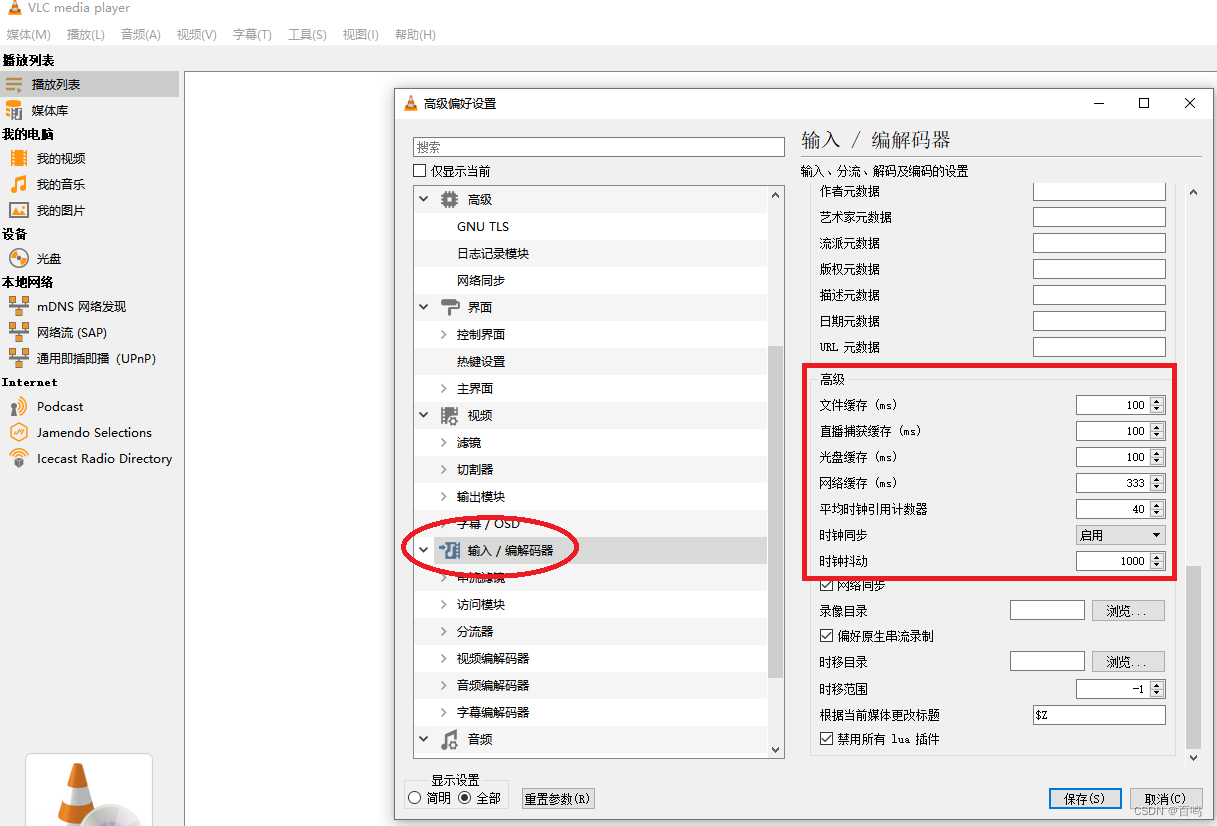Open the 时钟同步 dropdown
Viewport: 1217px width, 826px height.
pyautogui.click(x=1120, y=535)
